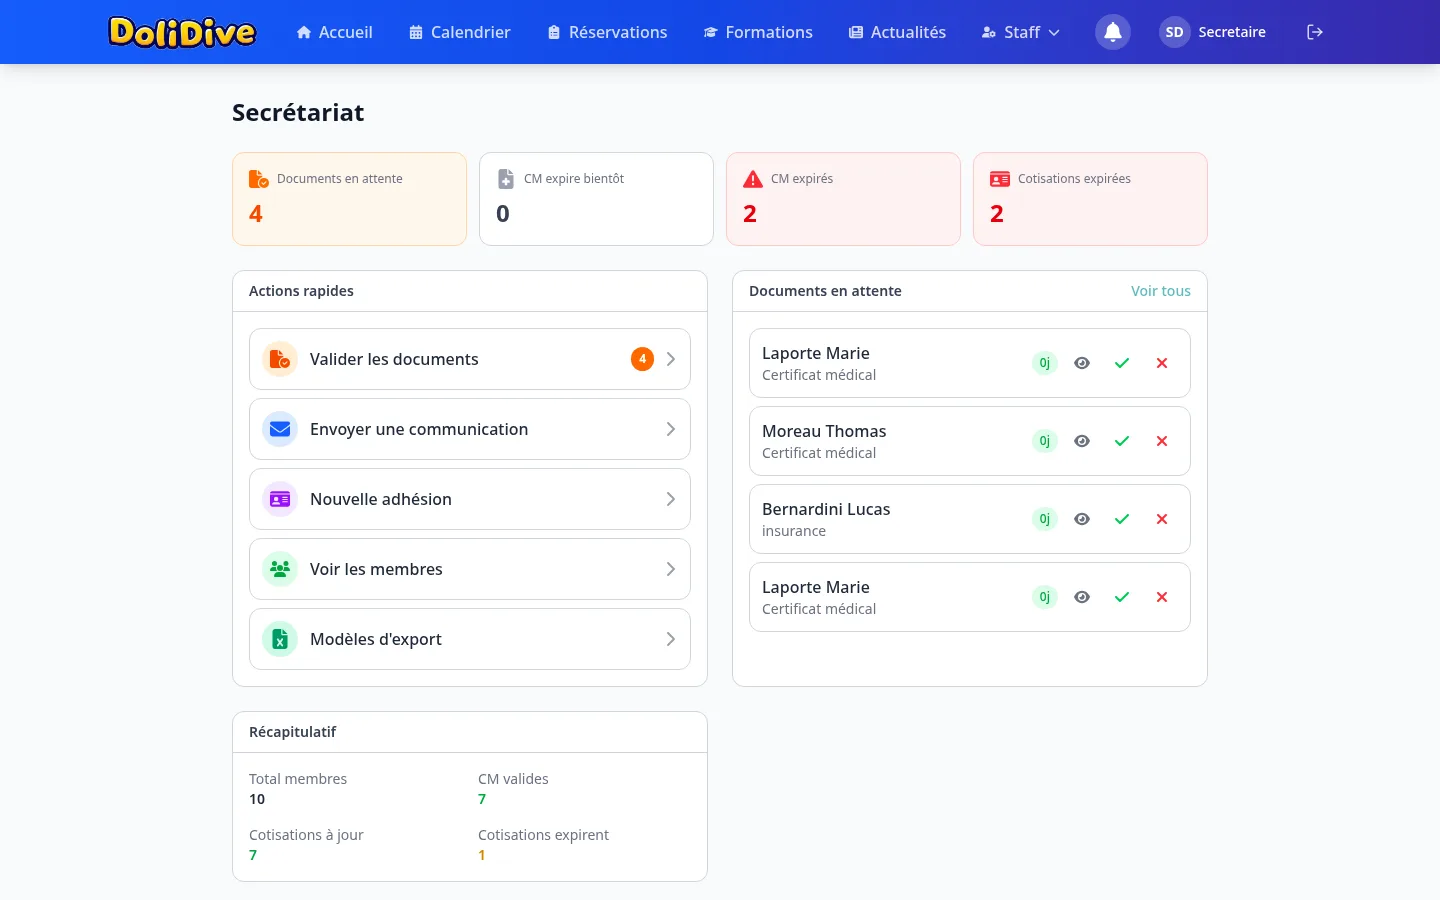Click the name Moreau Thomas
Image resolution: width=1440 pixels, height=900 pixels.
coord(824,431)
